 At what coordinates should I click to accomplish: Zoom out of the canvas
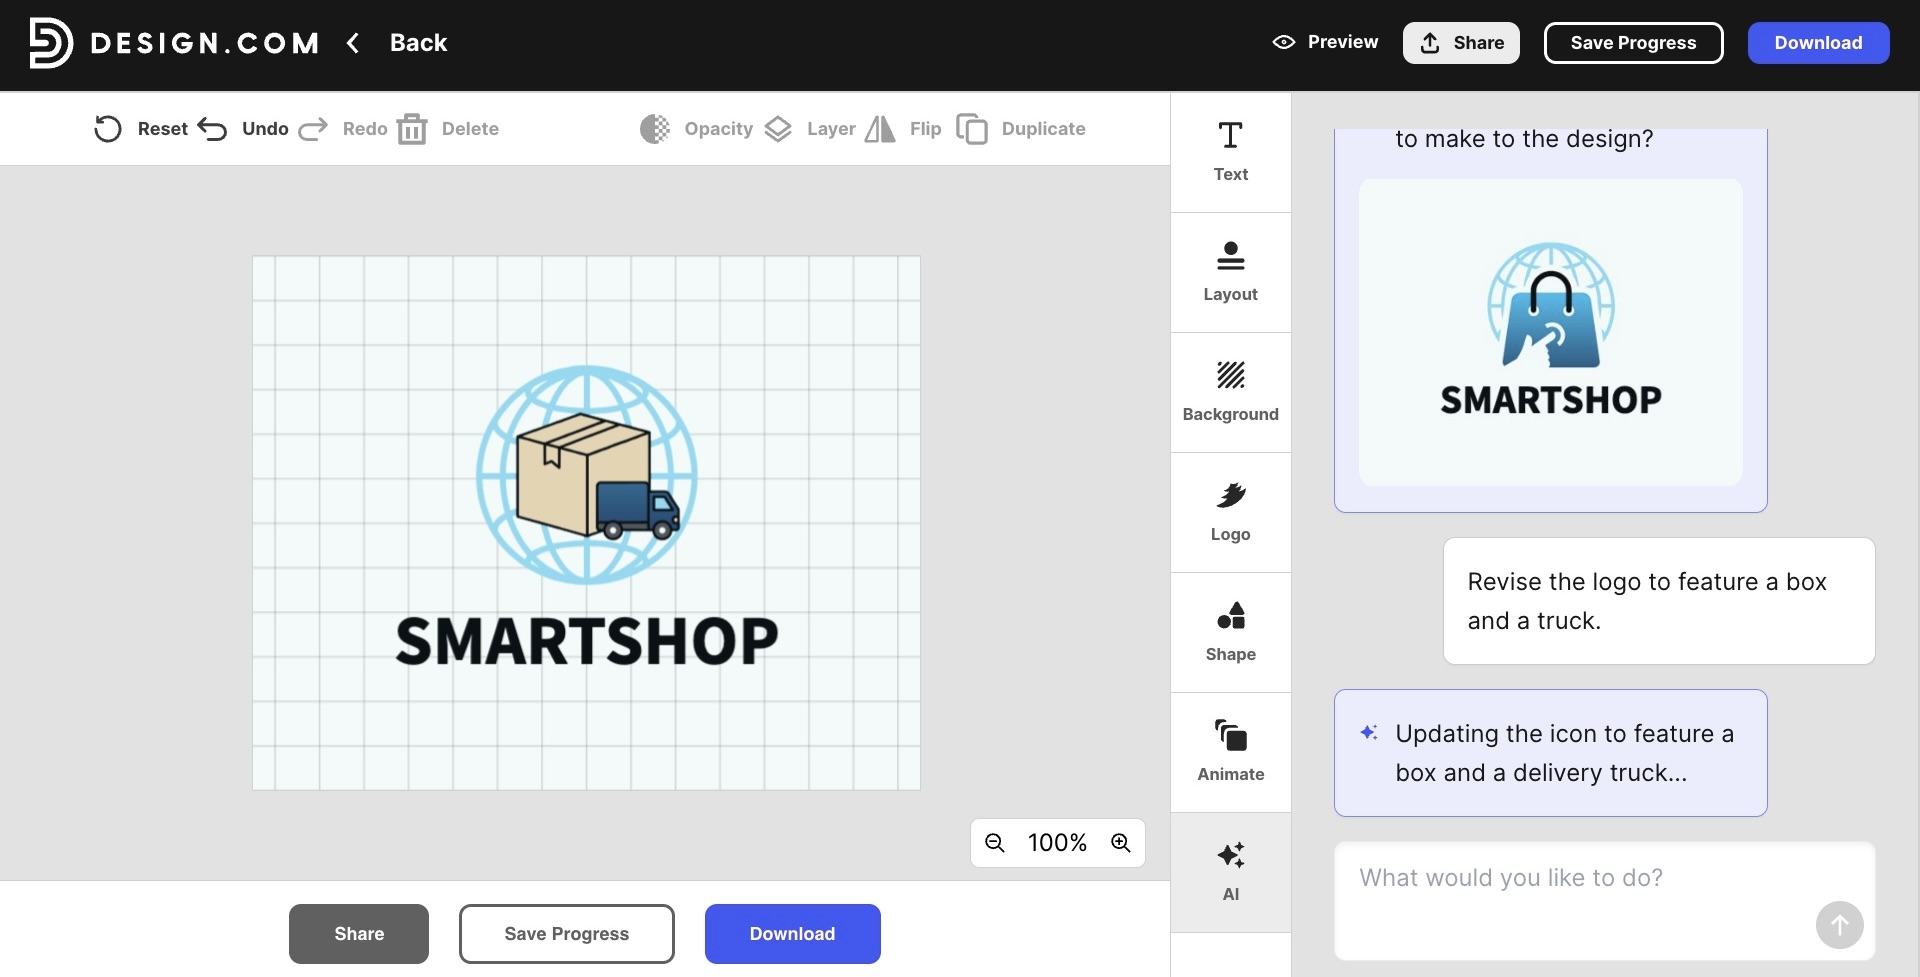[x=995, y=843]
